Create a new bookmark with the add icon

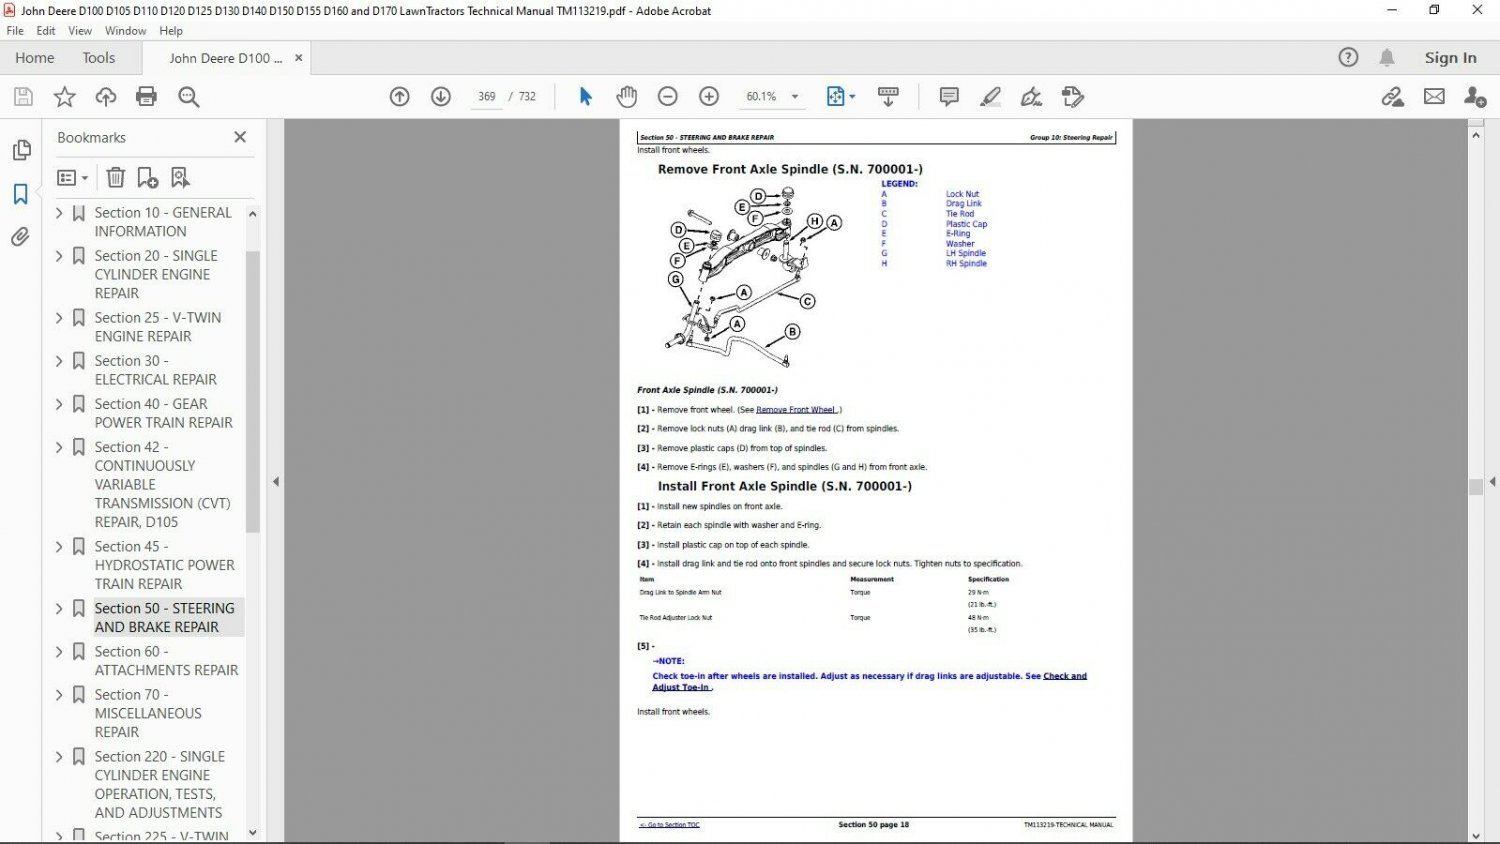pyautogui.click(x=147, y=177)
